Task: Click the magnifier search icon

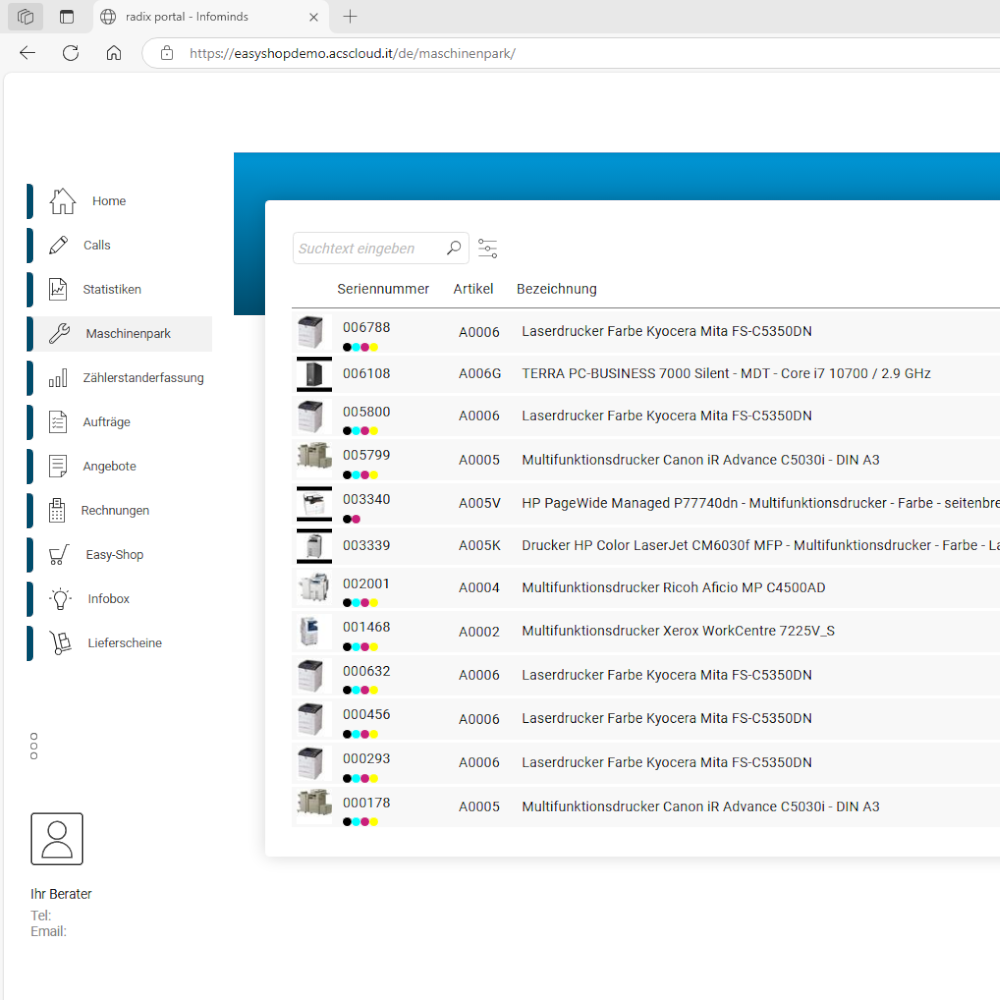Action: pos(454,247)
